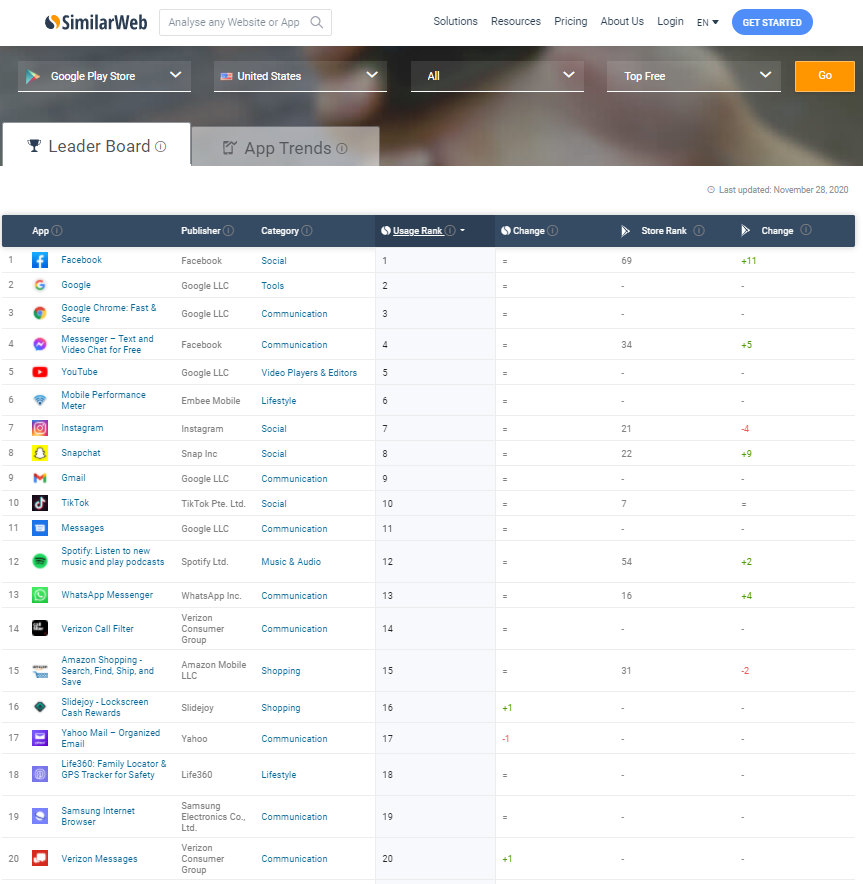Sort by Usage Rank column
This screenshot has height=884, width=863.
pyautogui.click(x=418, y=231)
